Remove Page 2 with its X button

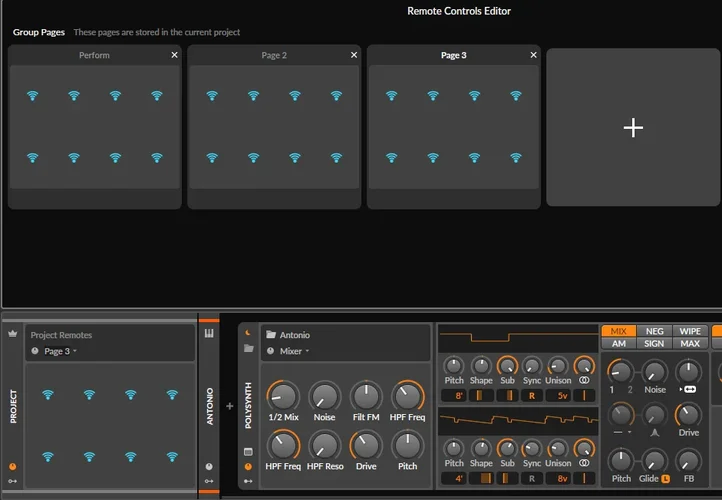coord(354,56)
